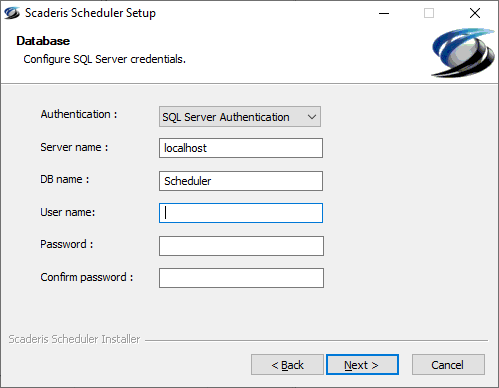Proceed using the Next button

point(362,365)
